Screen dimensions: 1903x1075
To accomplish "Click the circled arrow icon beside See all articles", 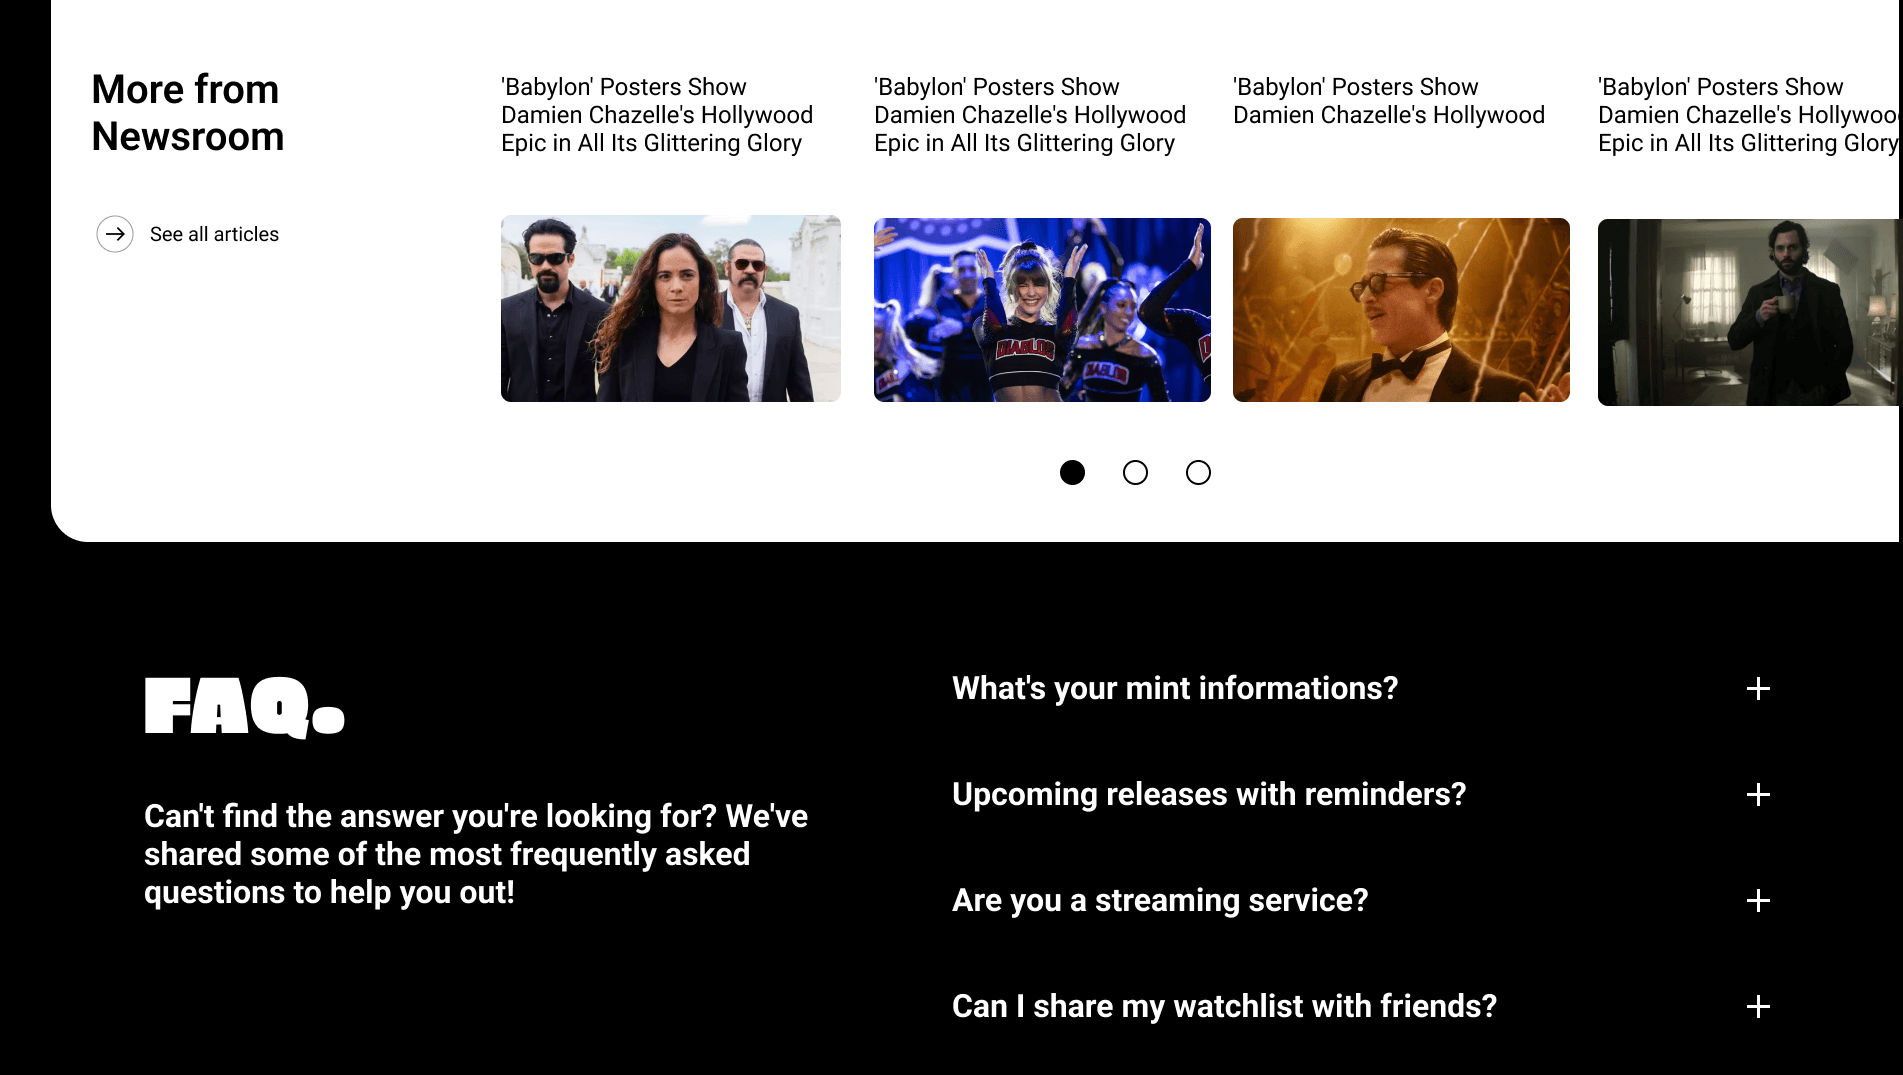I will (115, 234).
